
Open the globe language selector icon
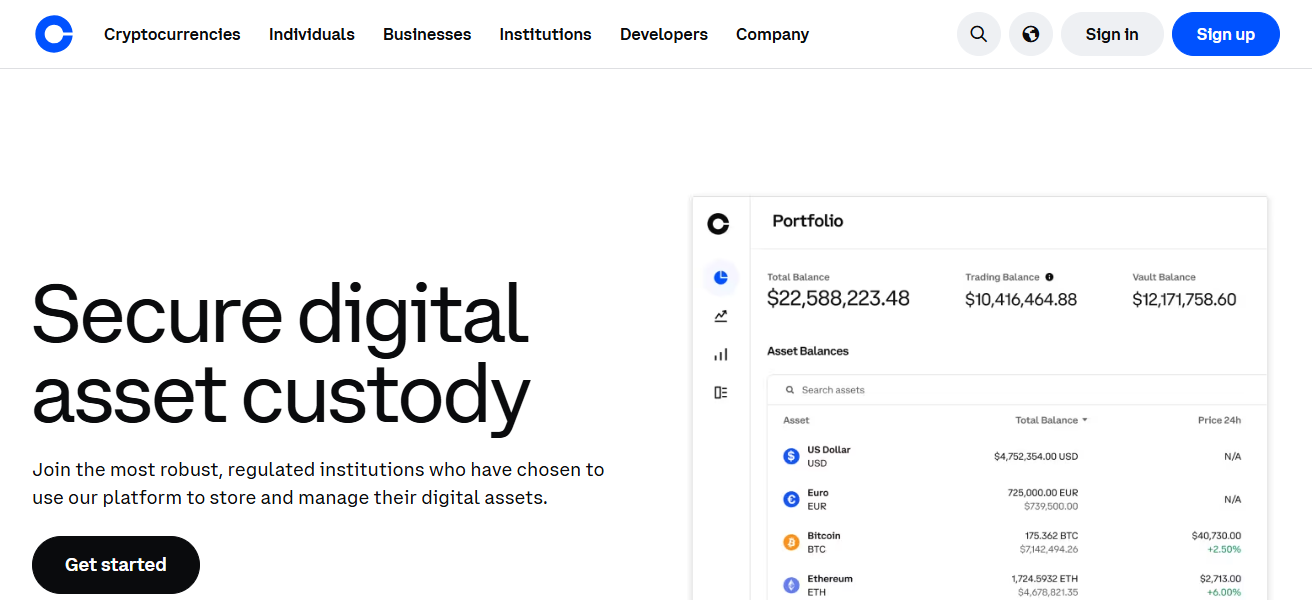tap(1030, 33)
